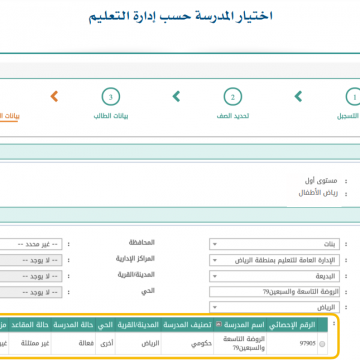Open المحافظة غير محدد dropdown
Viewport: 360px width, 360px height.
click(31, 244)
